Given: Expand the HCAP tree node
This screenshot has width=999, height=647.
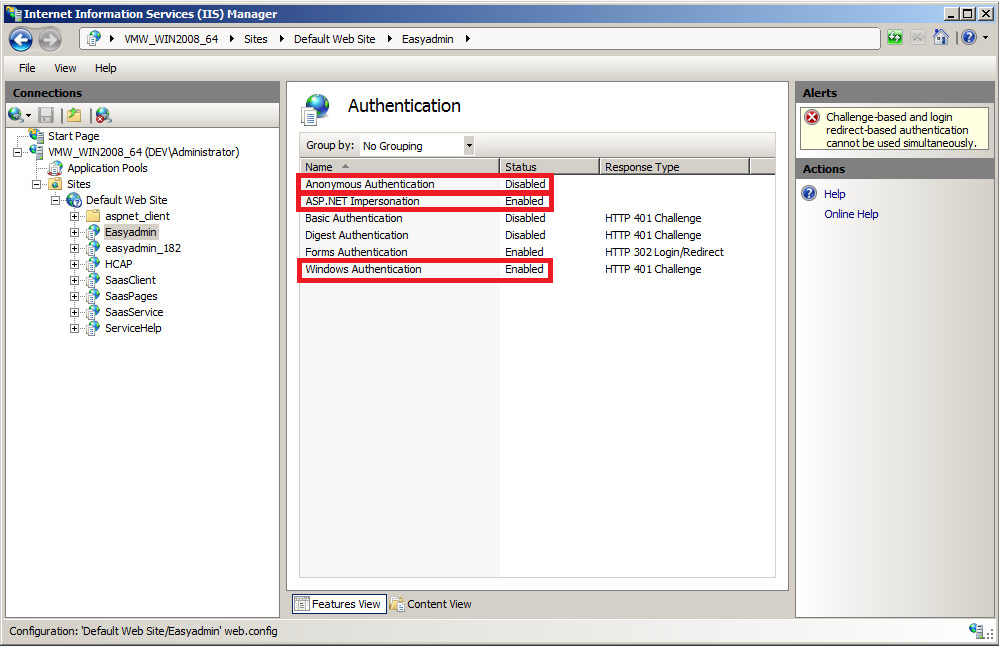Looking at the screenshot, I should (x=75, y=264).
